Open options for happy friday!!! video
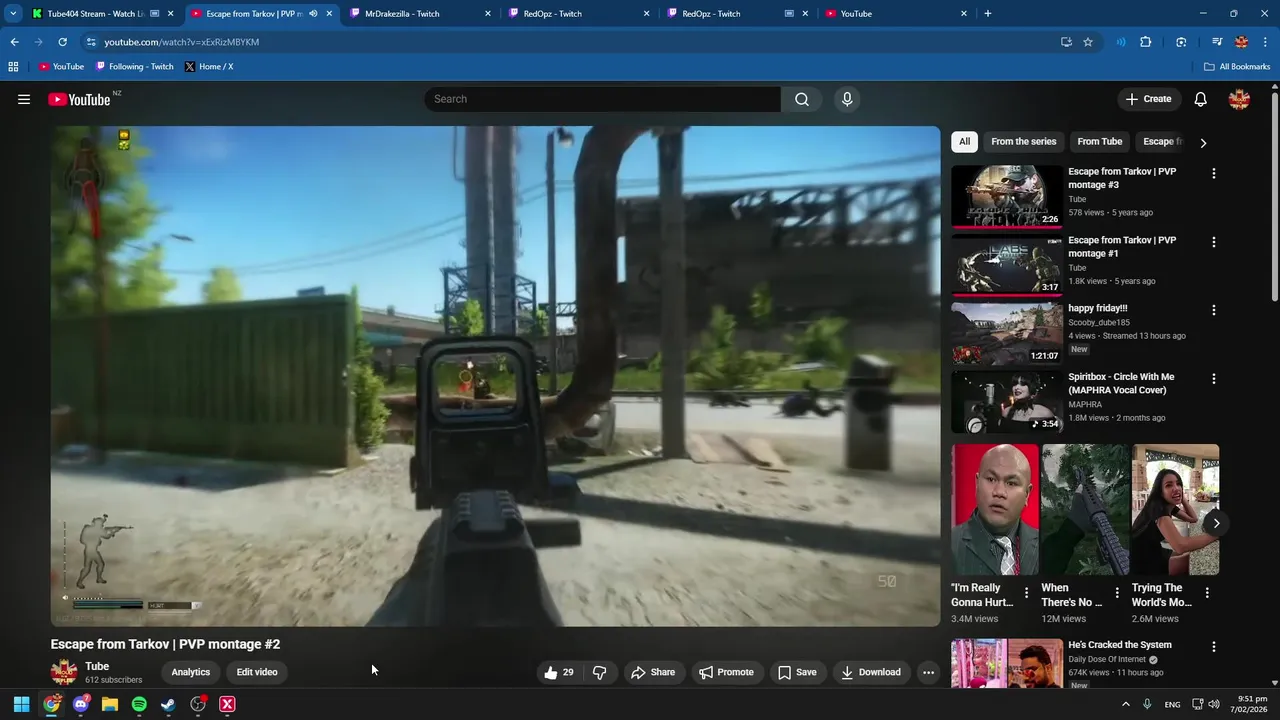 click(x=1214, y=310)
